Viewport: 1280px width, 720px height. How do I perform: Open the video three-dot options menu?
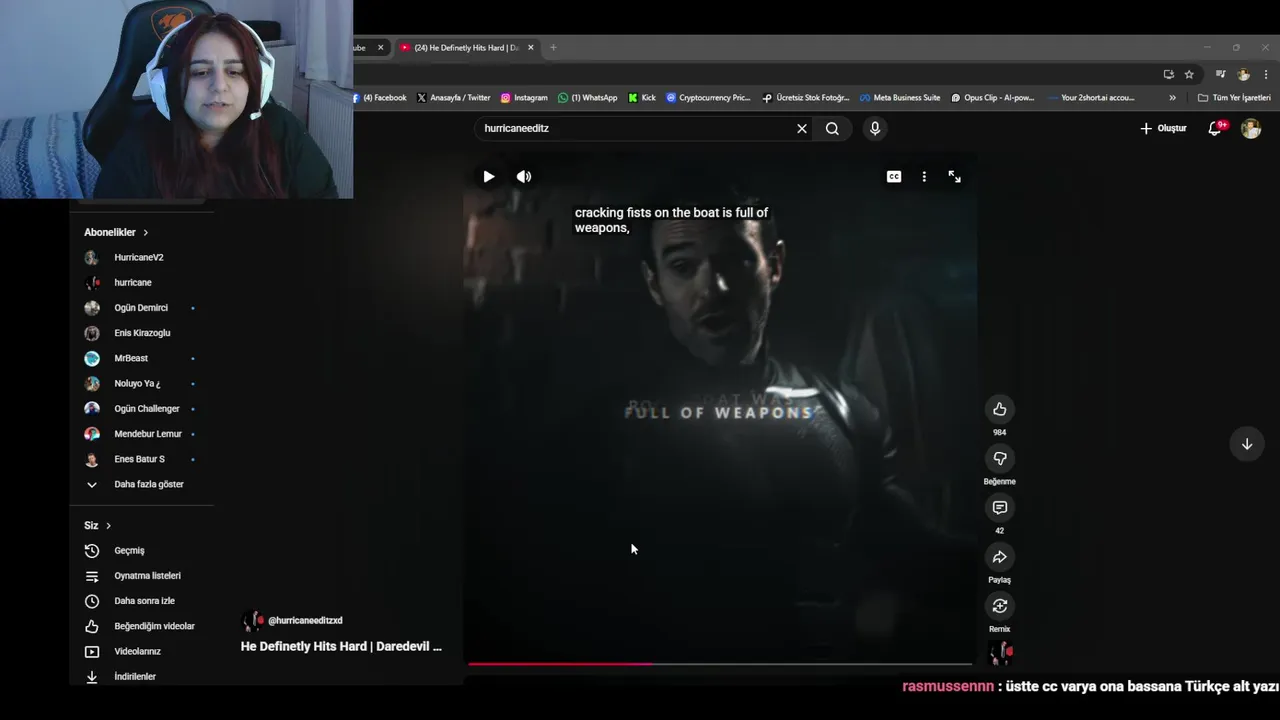pyautogui.click(x=924, y=176)
